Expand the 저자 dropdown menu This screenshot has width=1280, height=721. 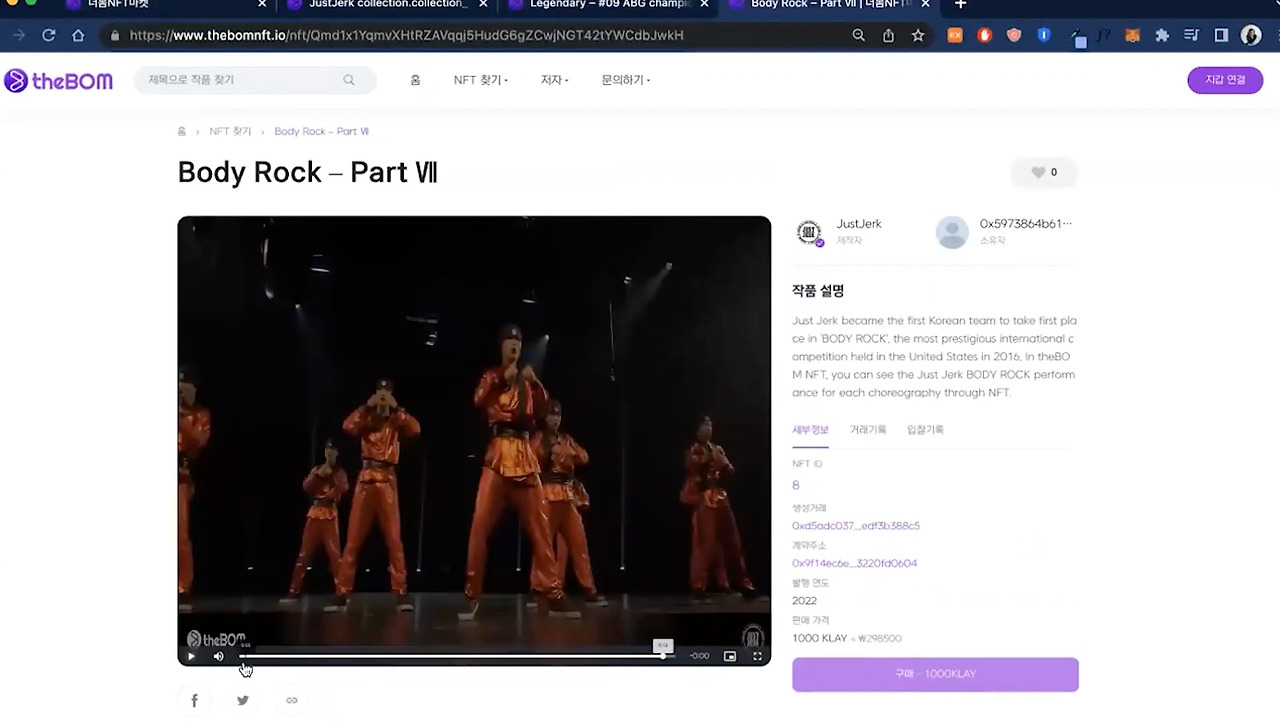click(x=554, y=80)
